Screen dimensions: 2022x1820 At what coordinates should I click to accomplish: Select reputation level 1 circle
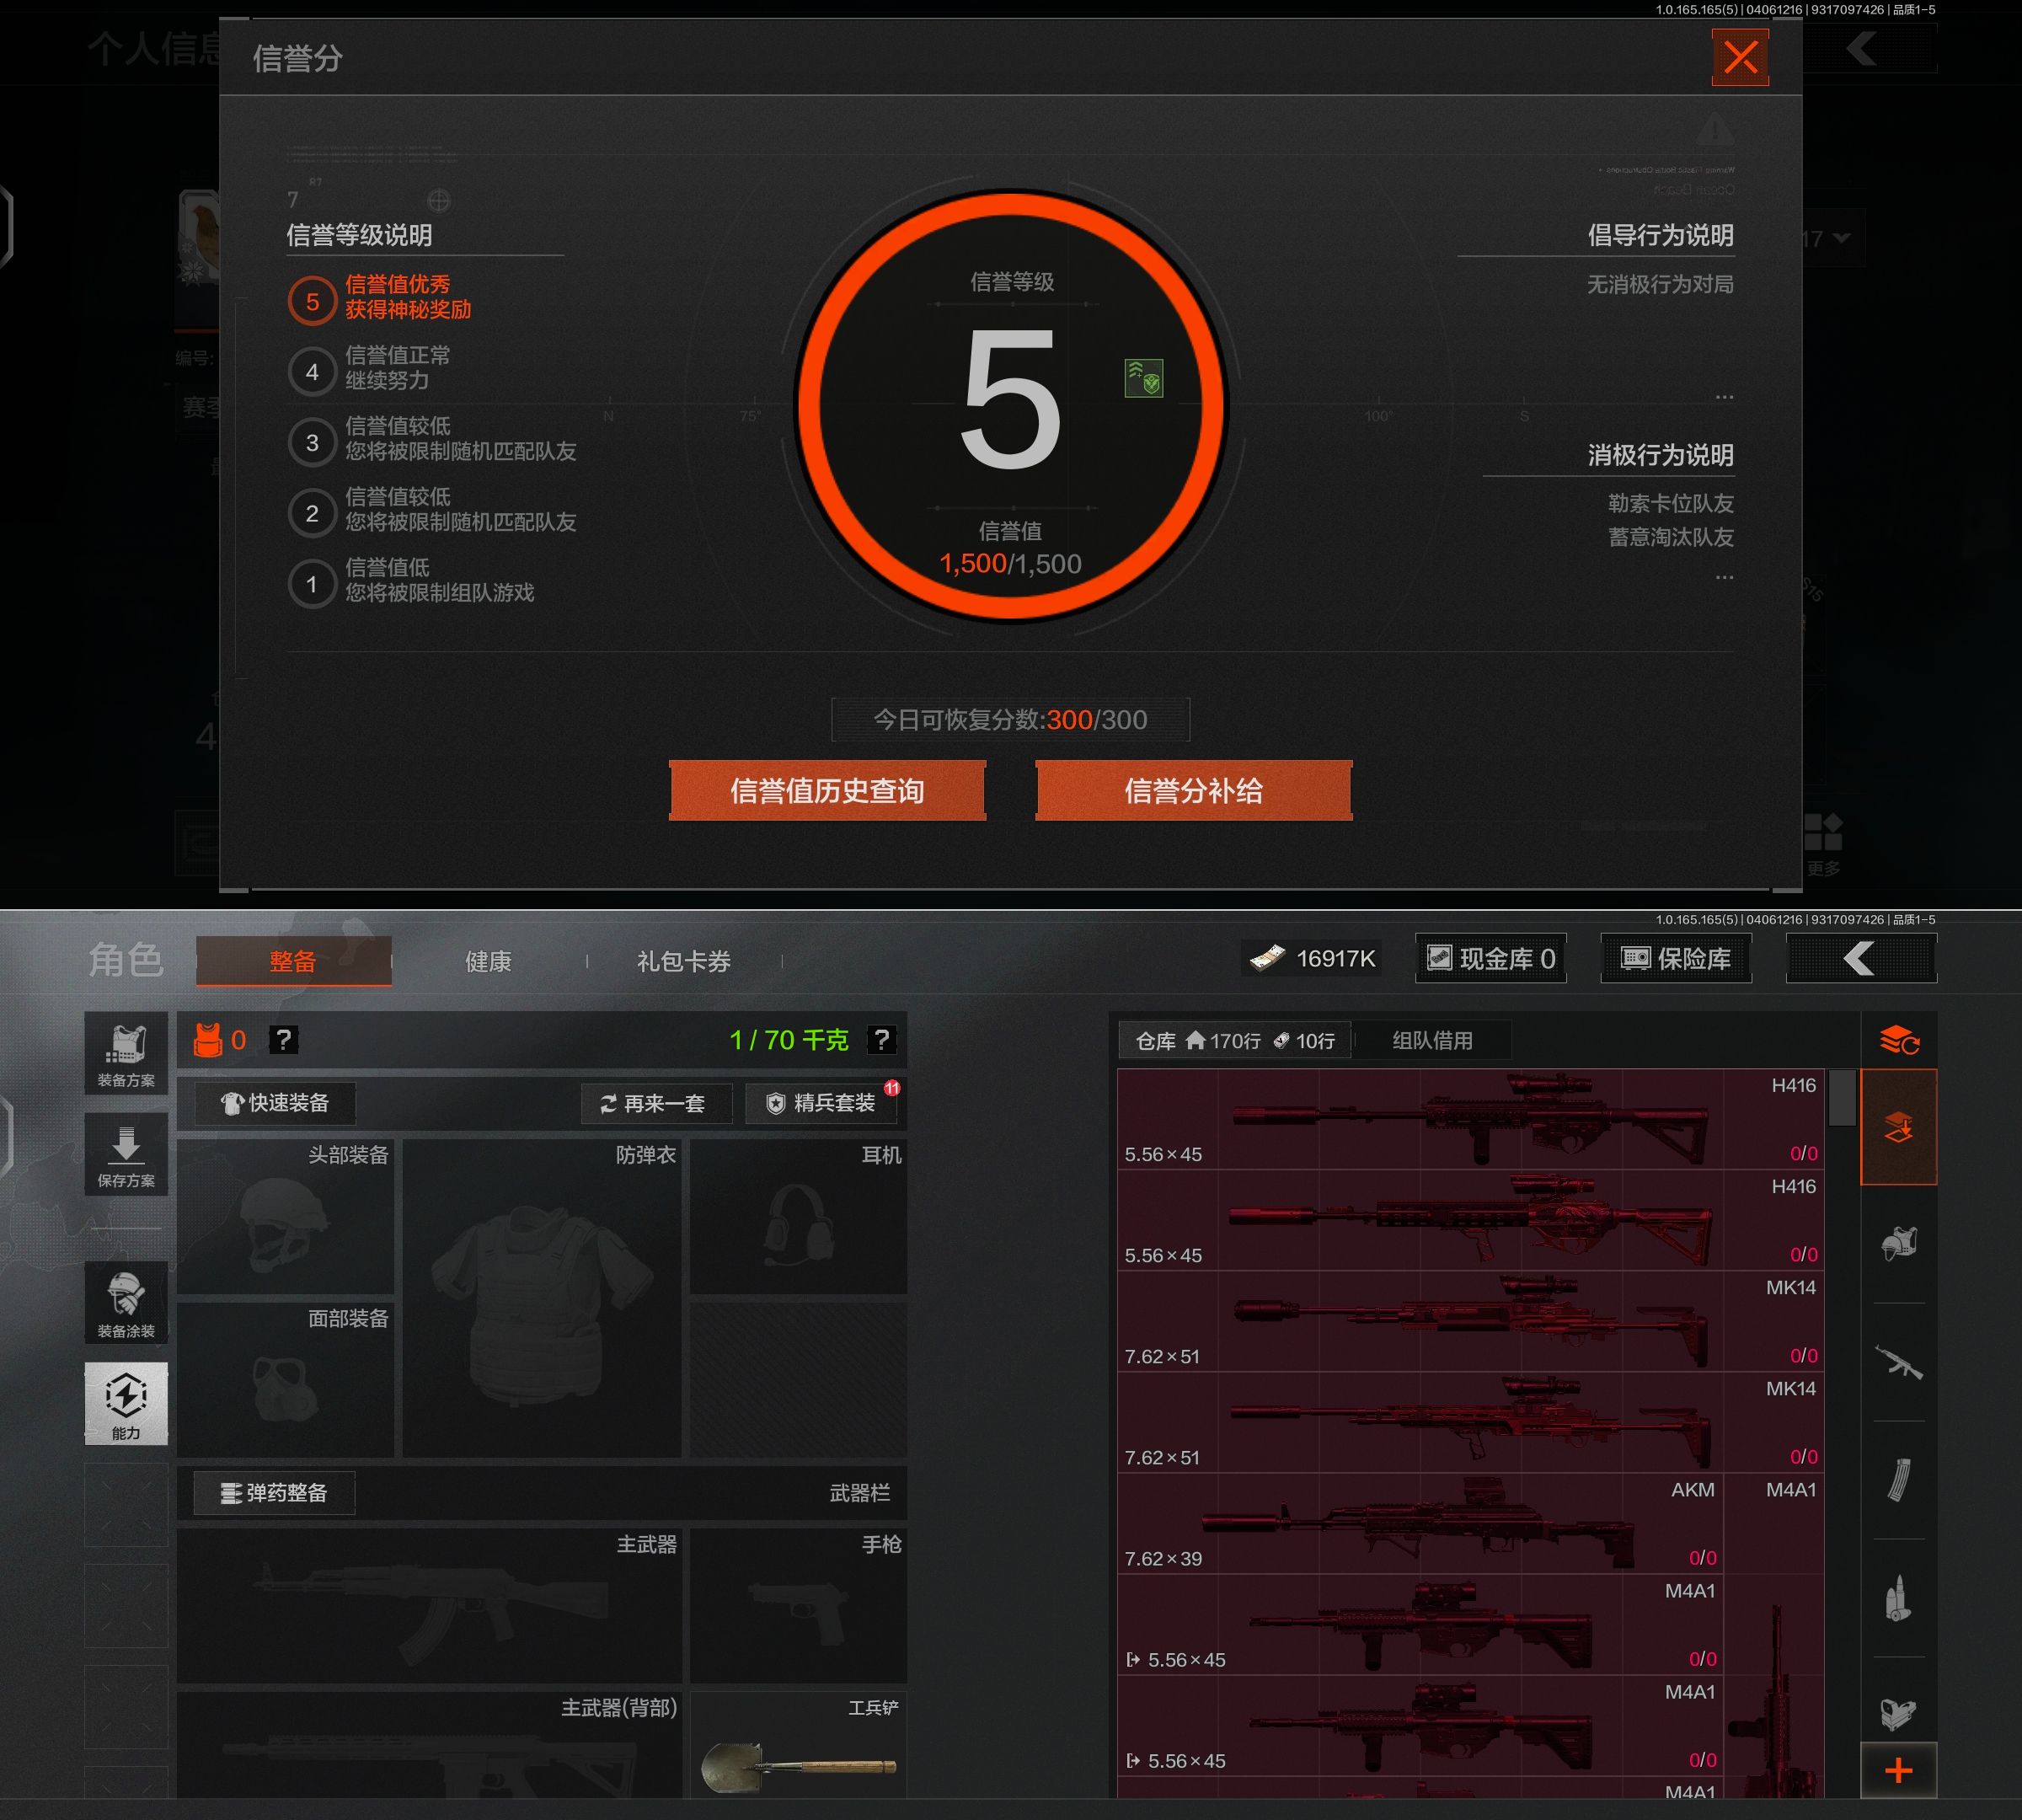tap(312, 584)
